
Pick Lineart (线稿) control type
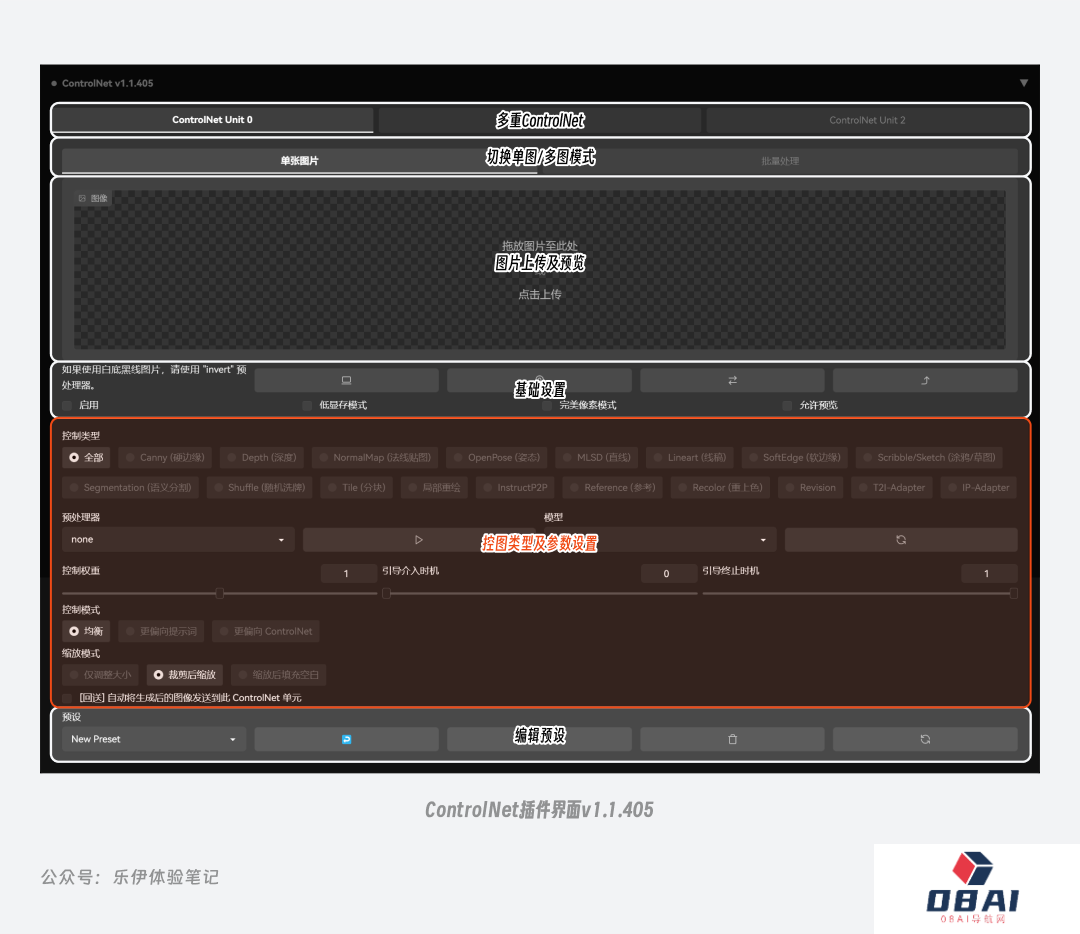click(x=690, y=457)
